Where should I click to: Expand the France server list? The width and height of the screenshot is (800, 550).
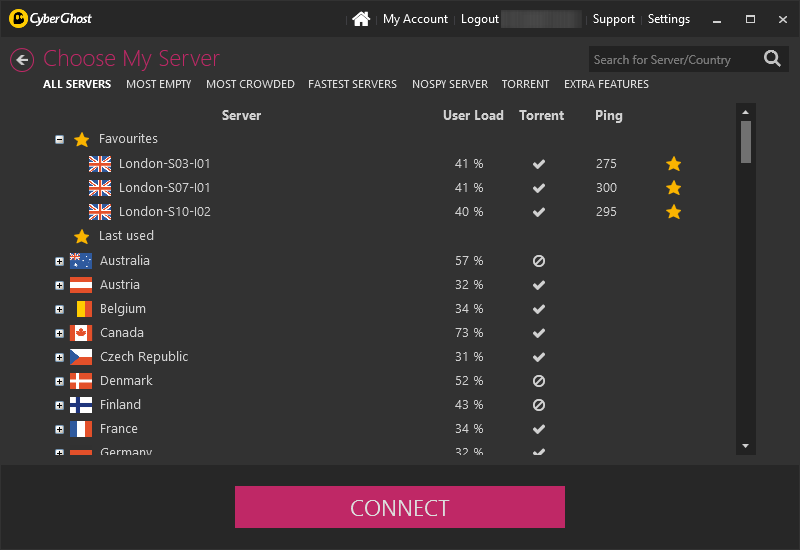(60, 429)
